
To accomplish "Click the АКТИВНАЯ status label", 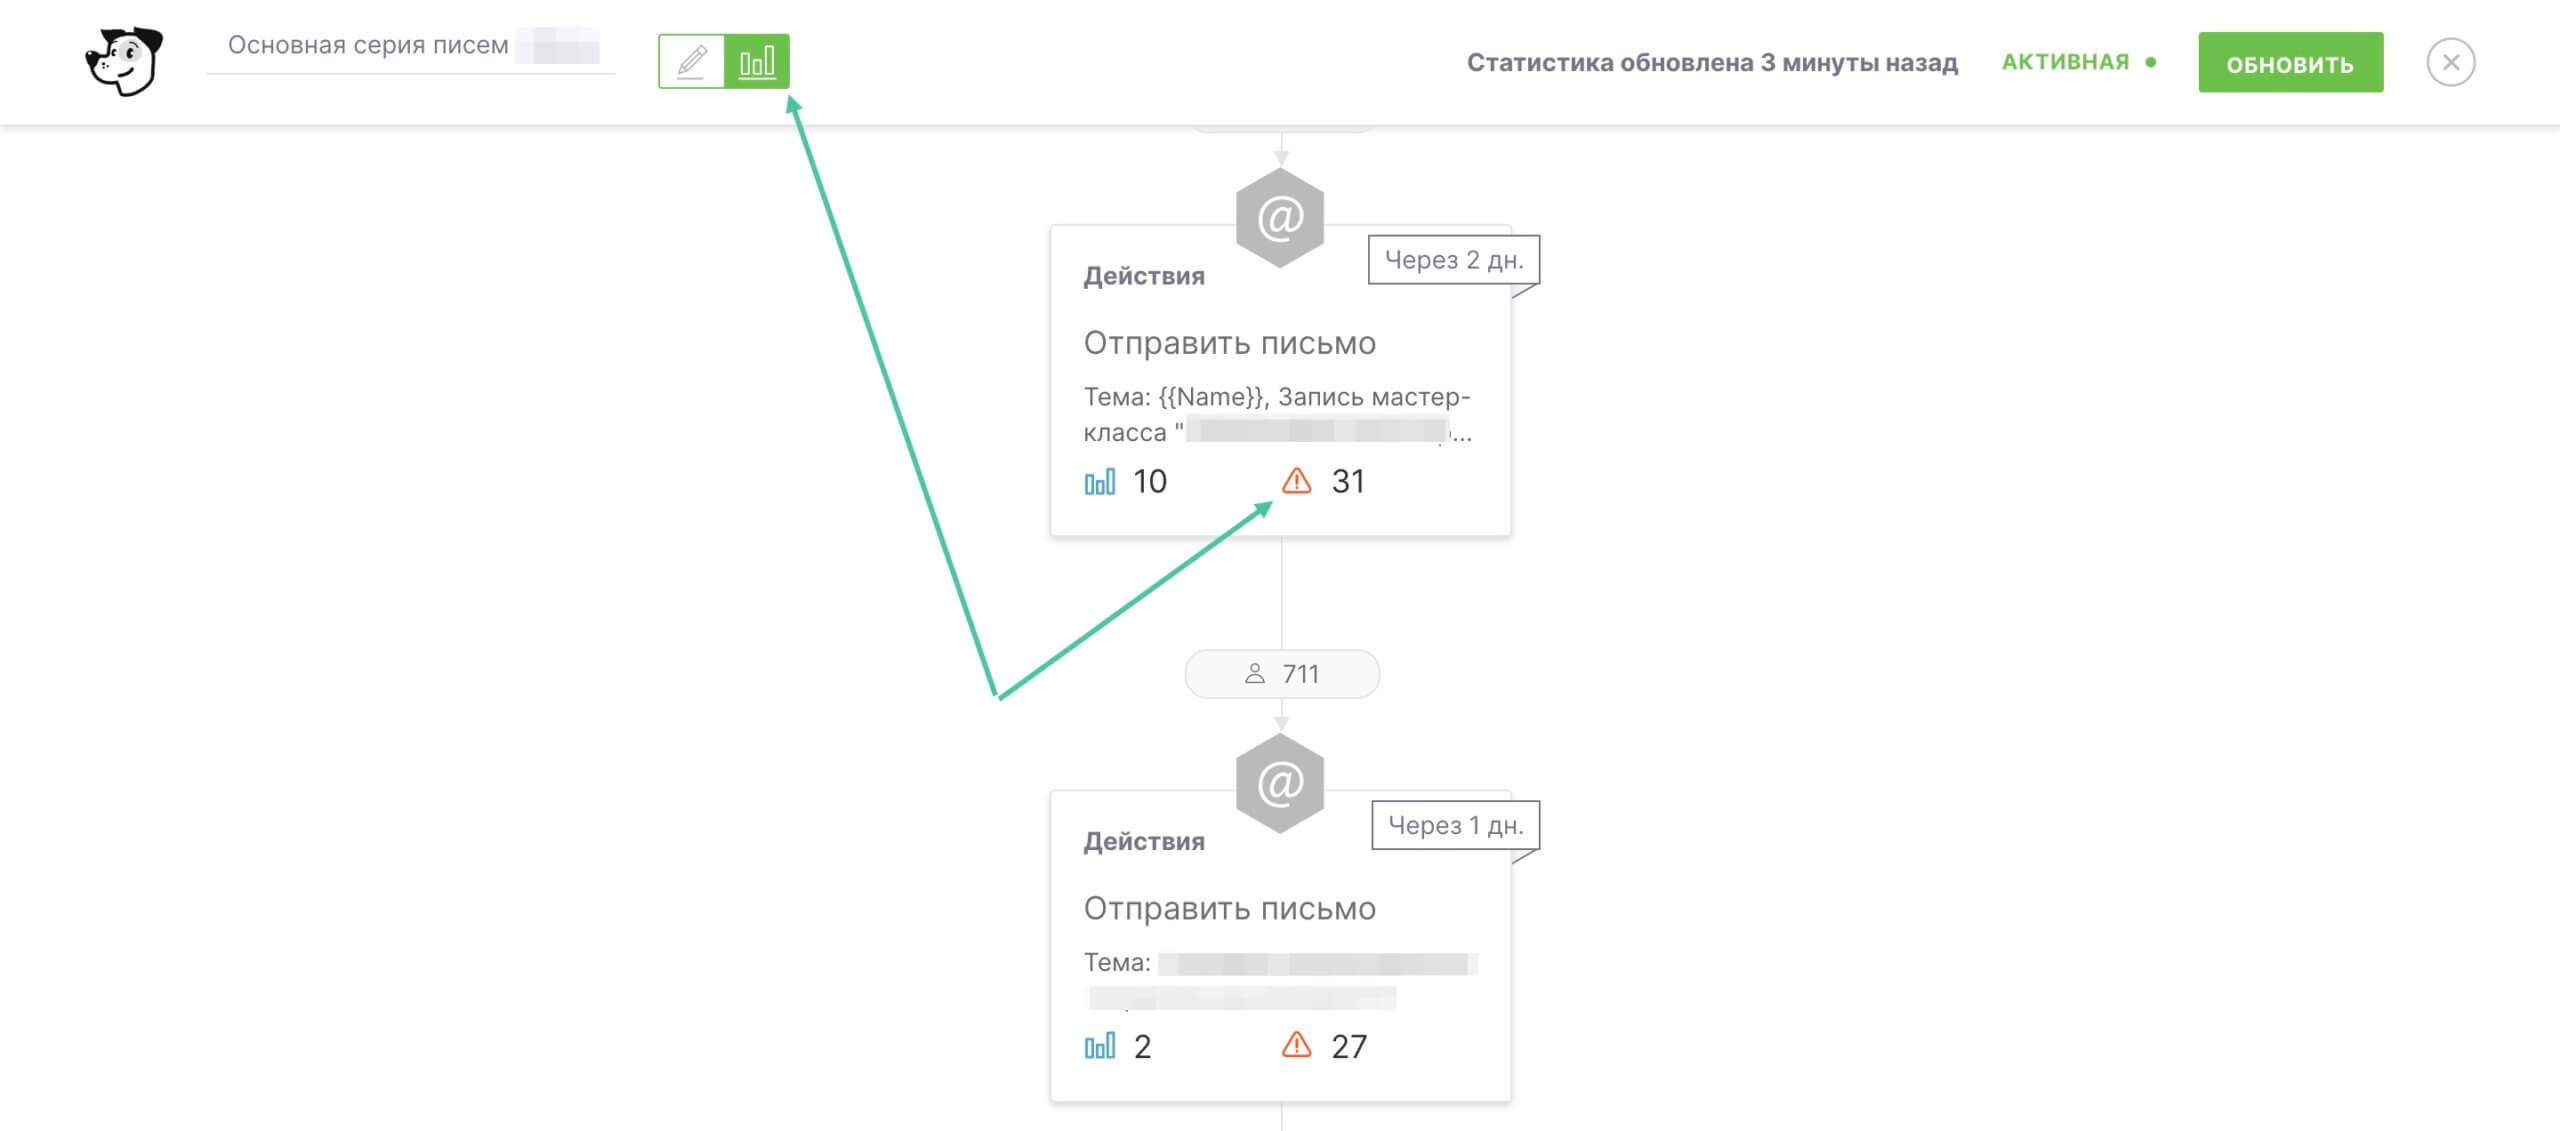I will [x=2065, y=62].
